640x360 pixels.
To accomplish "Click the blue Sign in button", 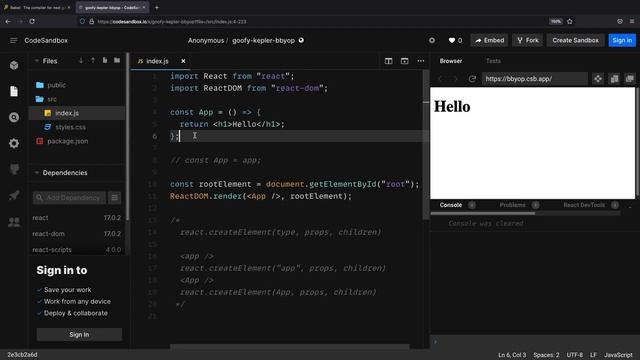I will (x=622, y=40).
